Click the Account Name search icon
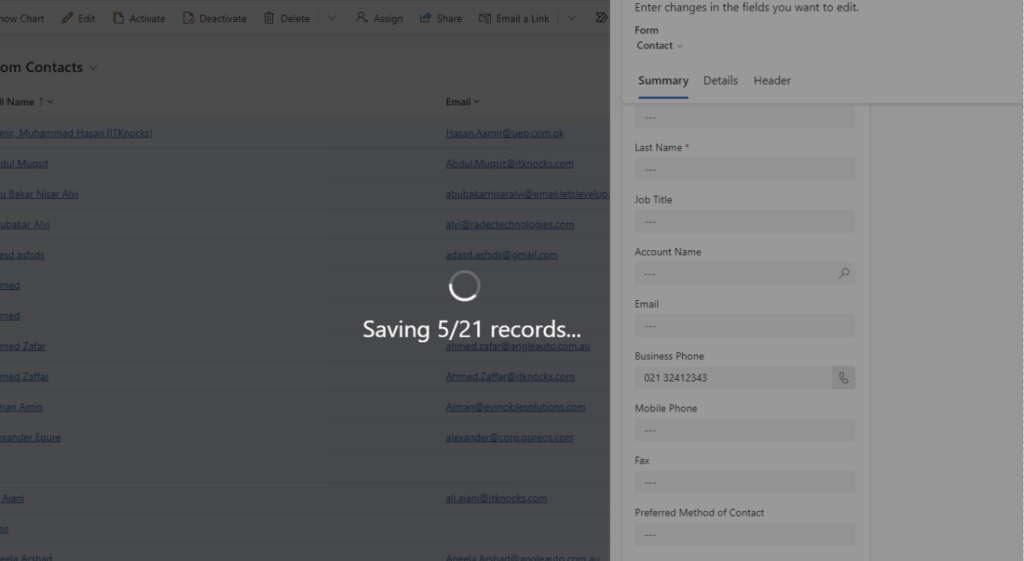This screenshot has width=1024, height=561. (x=844, y=273)
